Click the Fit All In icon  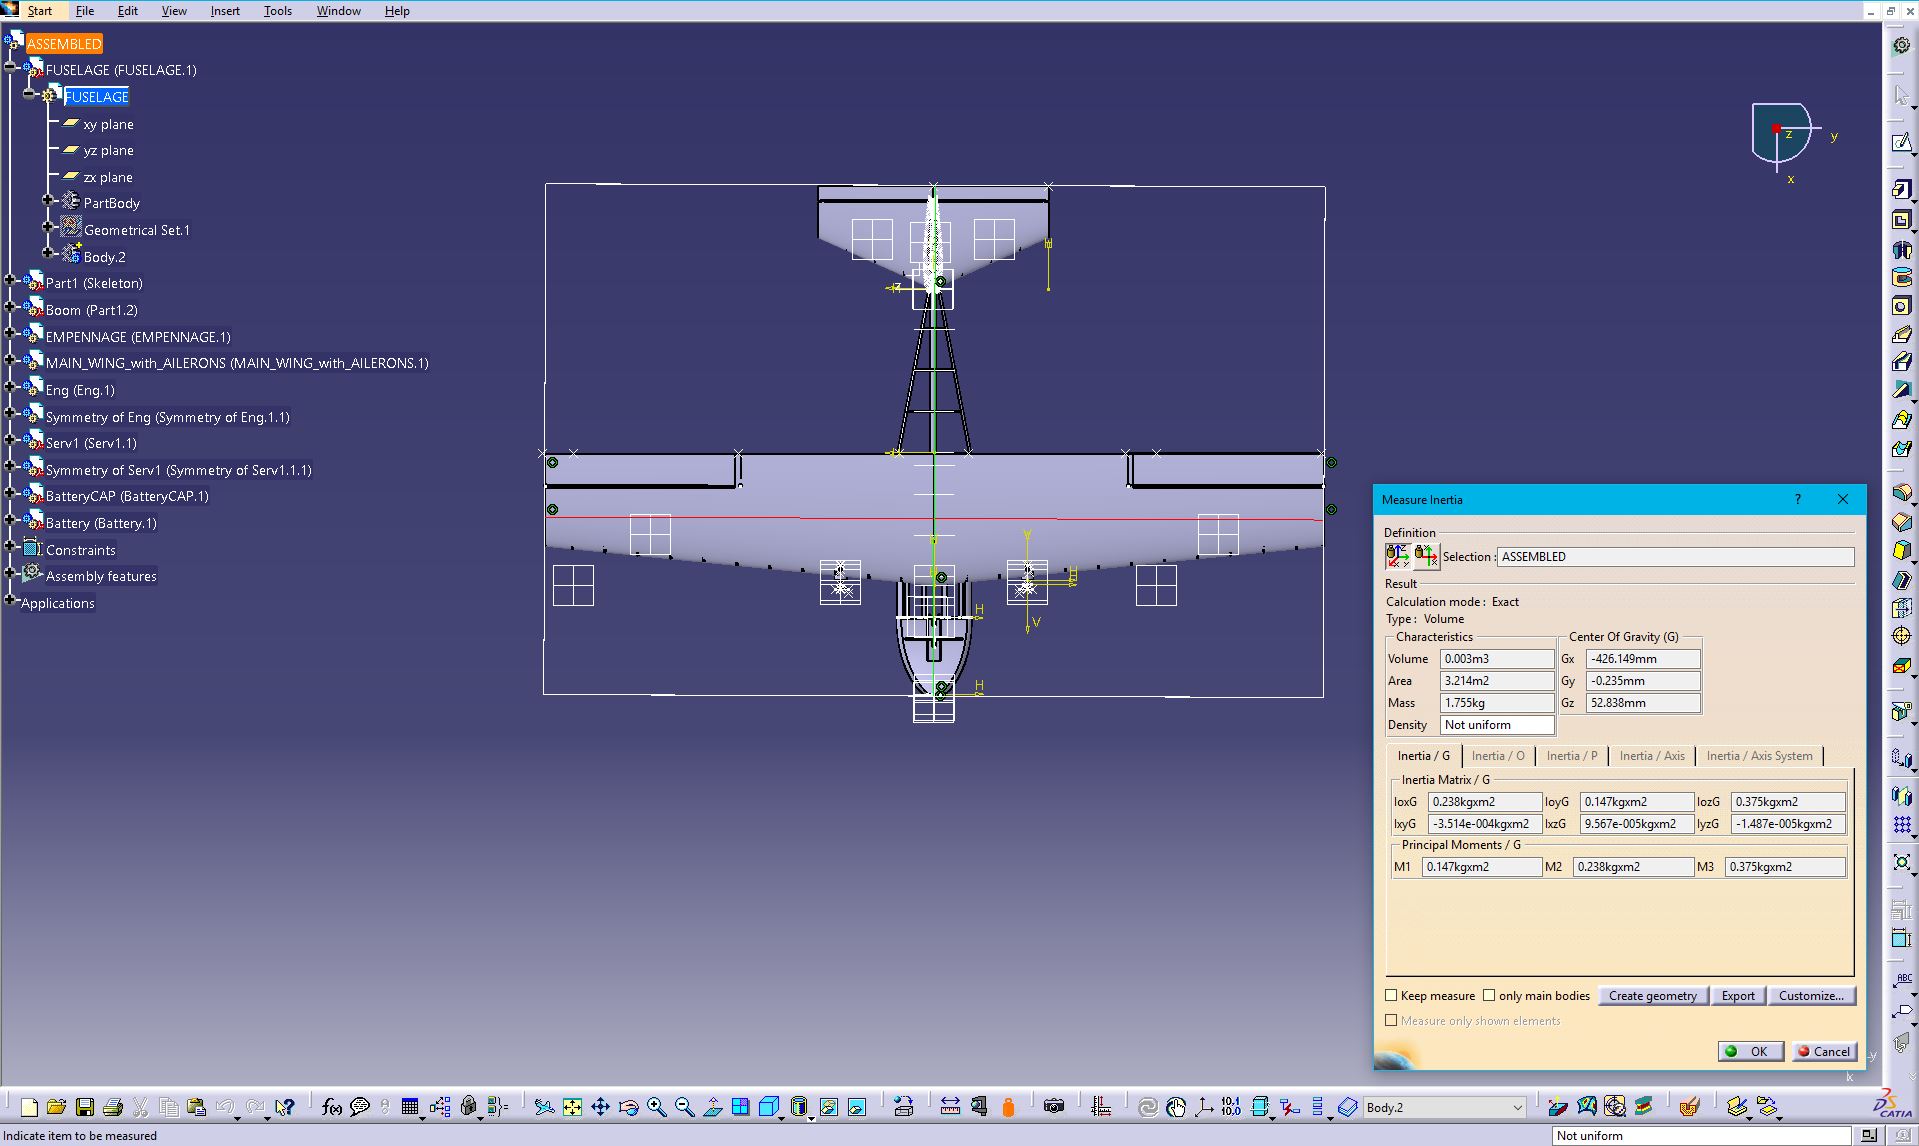pyautogui.click(x=572, y=1106)
